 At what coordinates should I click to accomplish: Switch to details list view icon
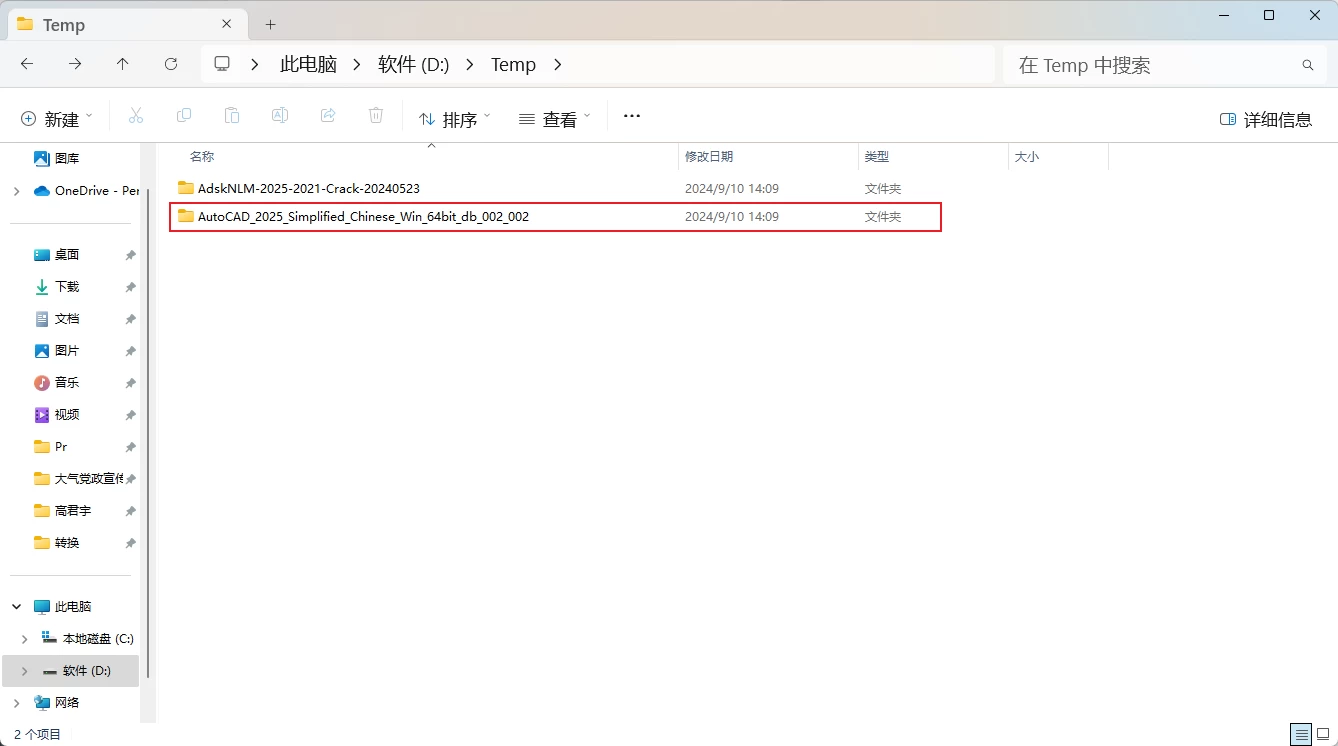[1300, 734]
